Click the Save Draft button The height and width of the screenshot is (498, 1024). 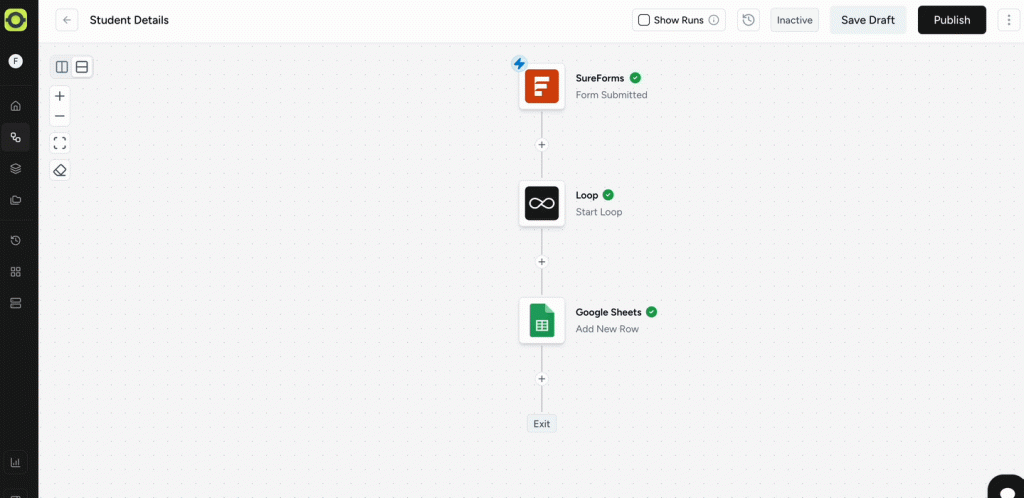click(x=867, y=20)
